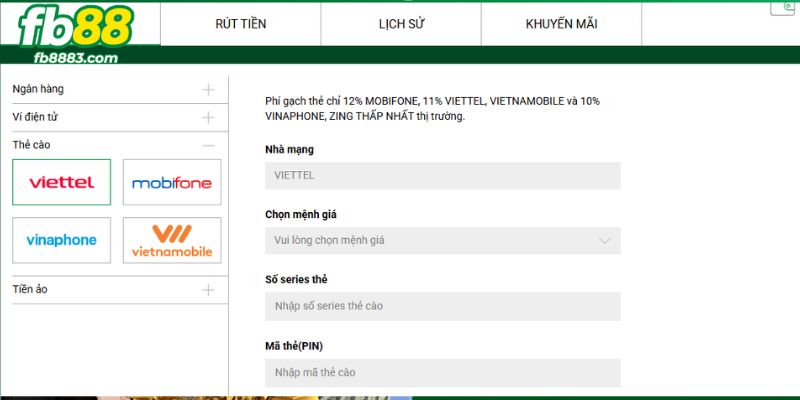
Task: Click the Chọn mệnh giá label
Action: tap(301, 214)
